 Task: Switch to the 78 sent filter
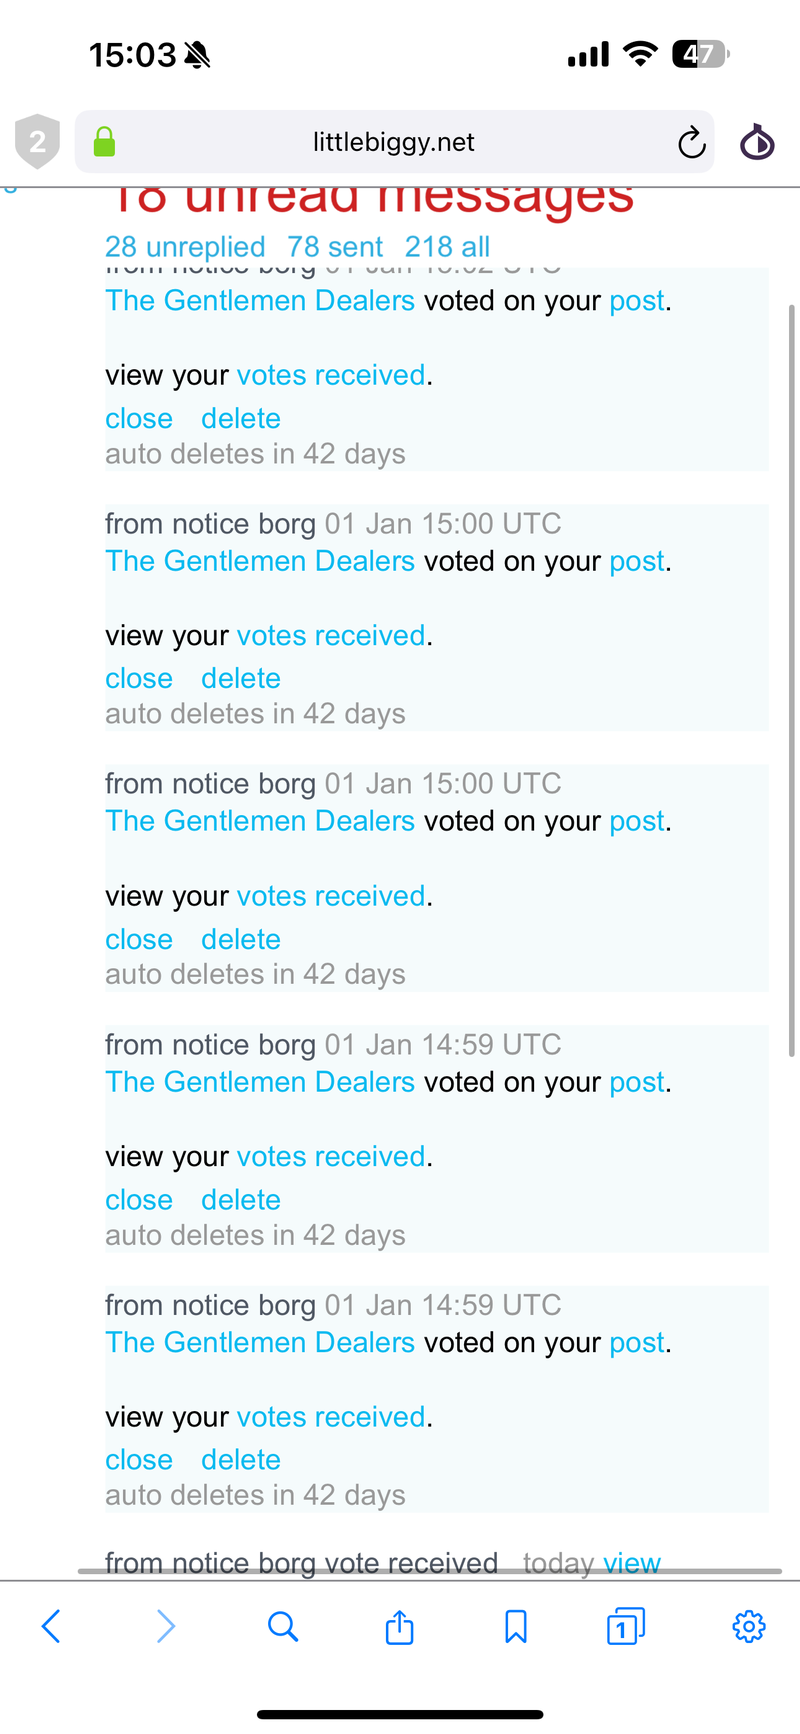335,247
